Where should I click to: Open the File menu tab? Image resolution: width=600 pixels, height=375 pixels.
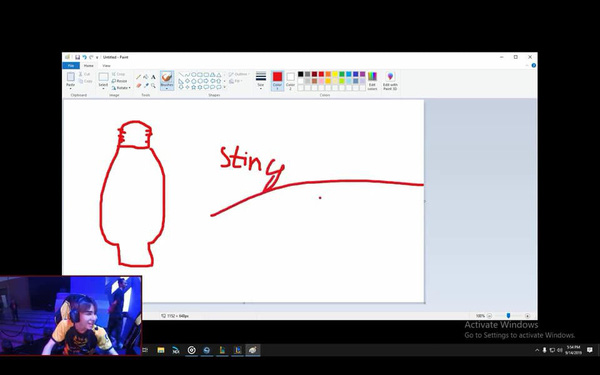coord(71,65)
